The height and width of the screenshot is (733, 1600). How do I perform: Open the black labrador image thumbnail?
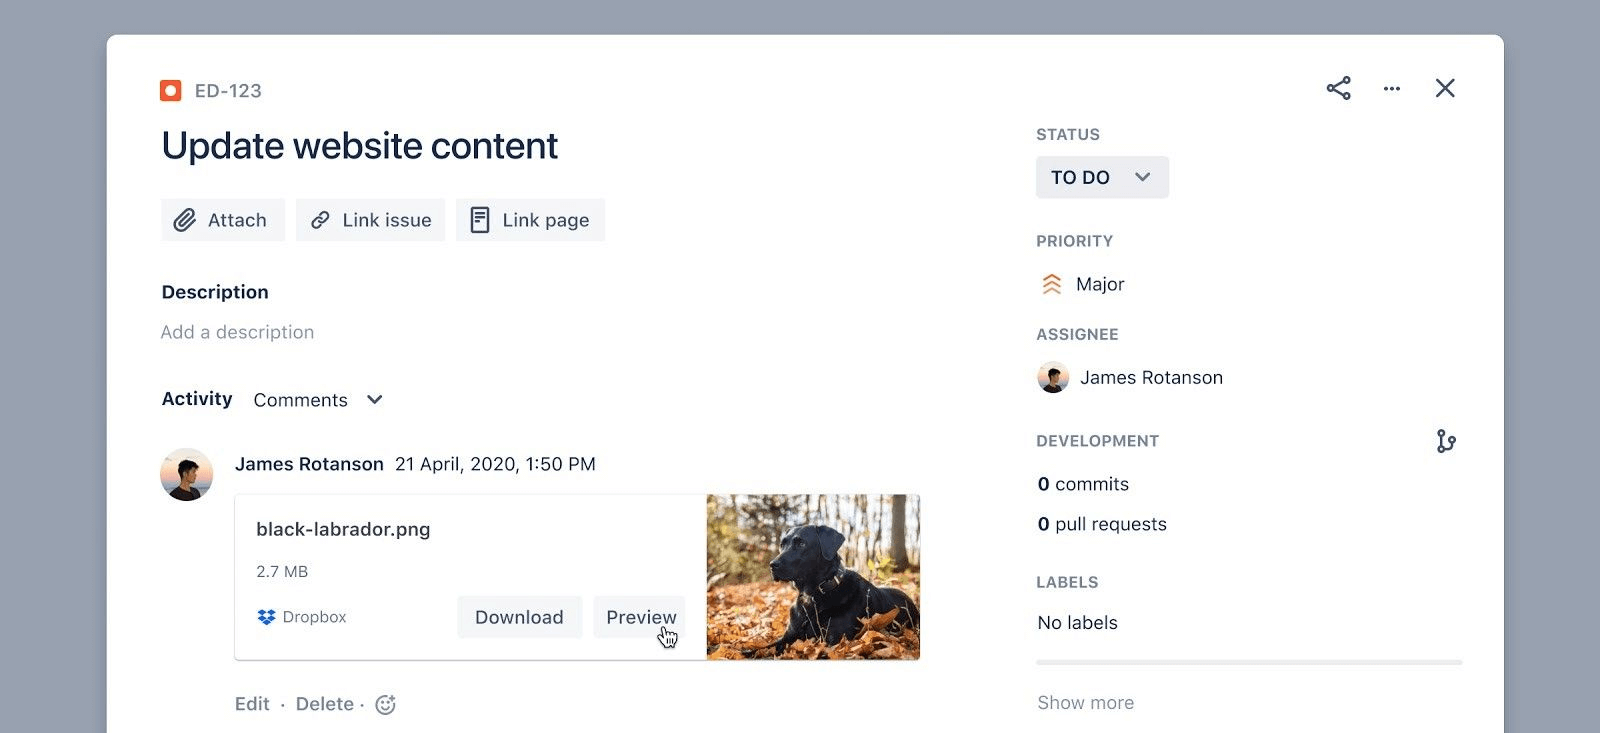[812, 577]
